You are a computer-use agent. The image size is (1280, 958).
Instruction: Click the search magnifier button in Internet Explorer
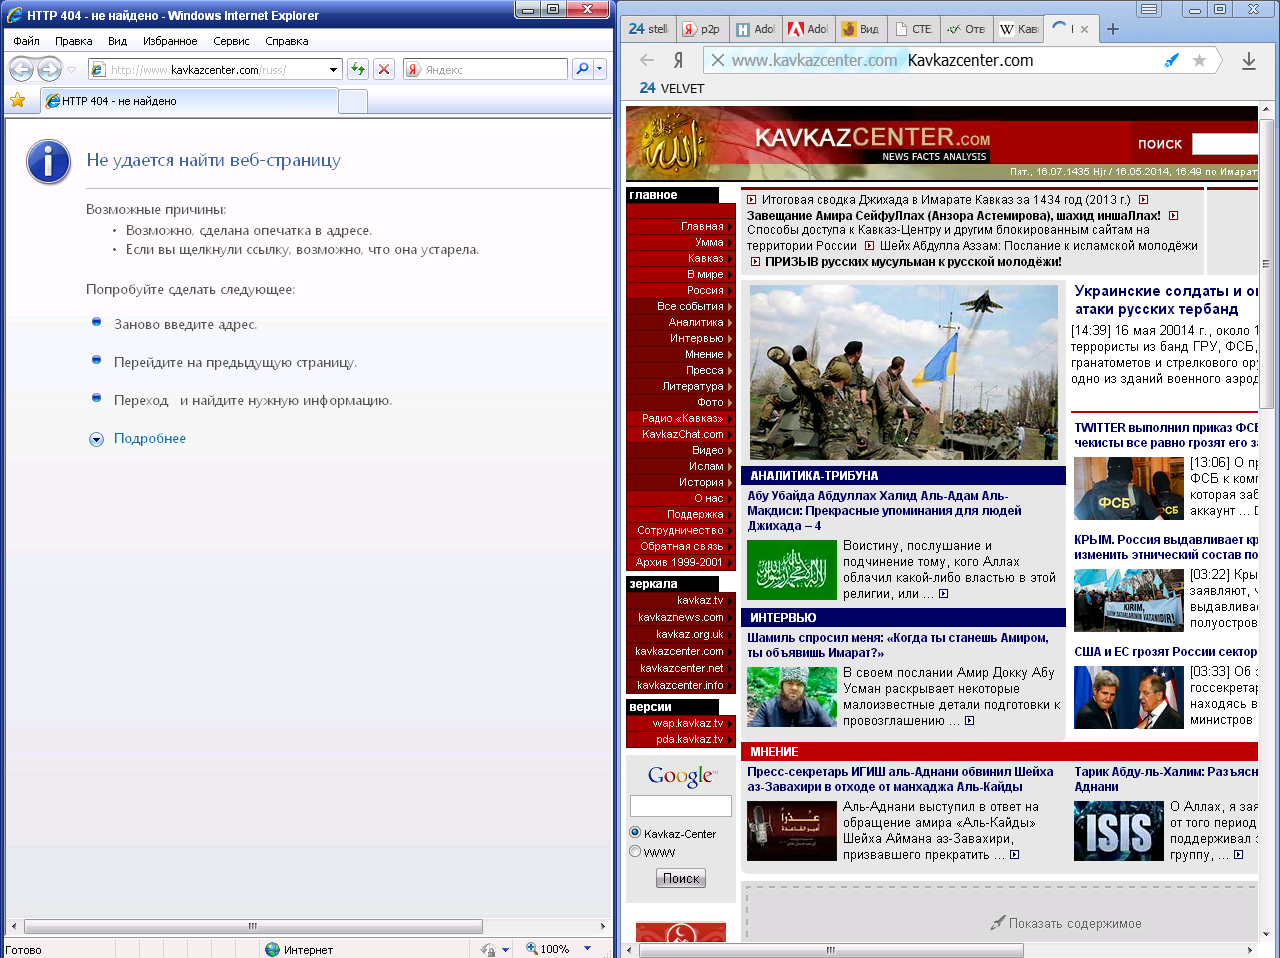pyautogui.click(x=582, y=69)
